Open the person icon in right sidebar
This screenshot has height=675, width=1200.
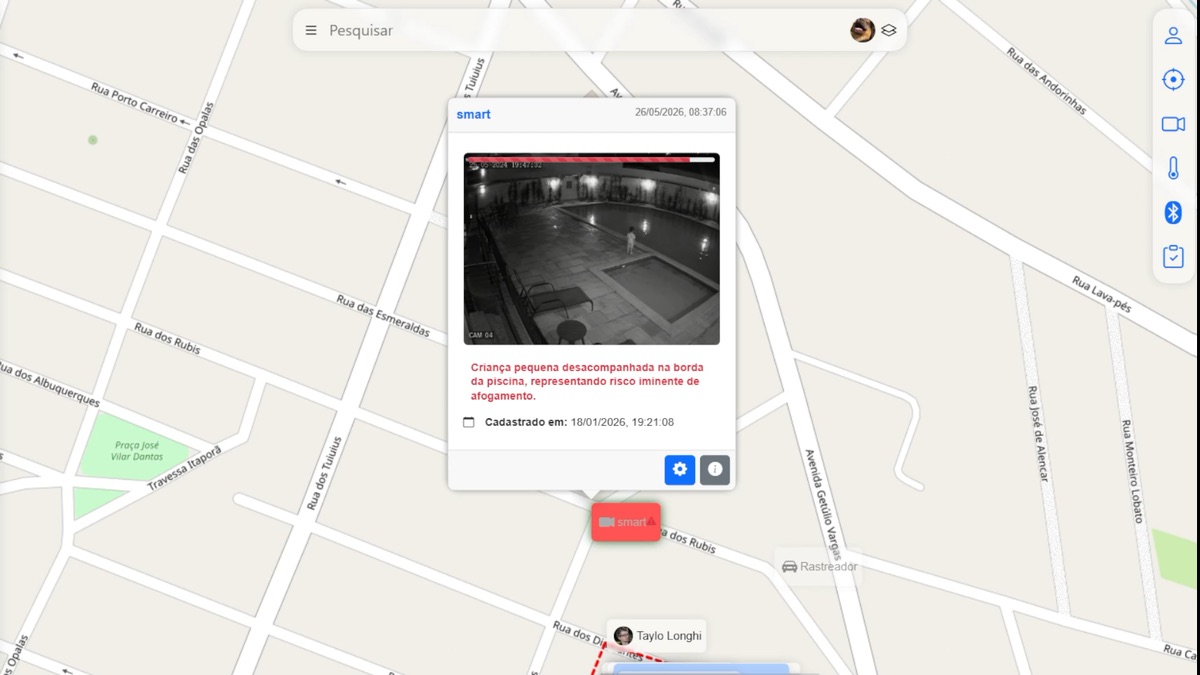point(1173,35)
